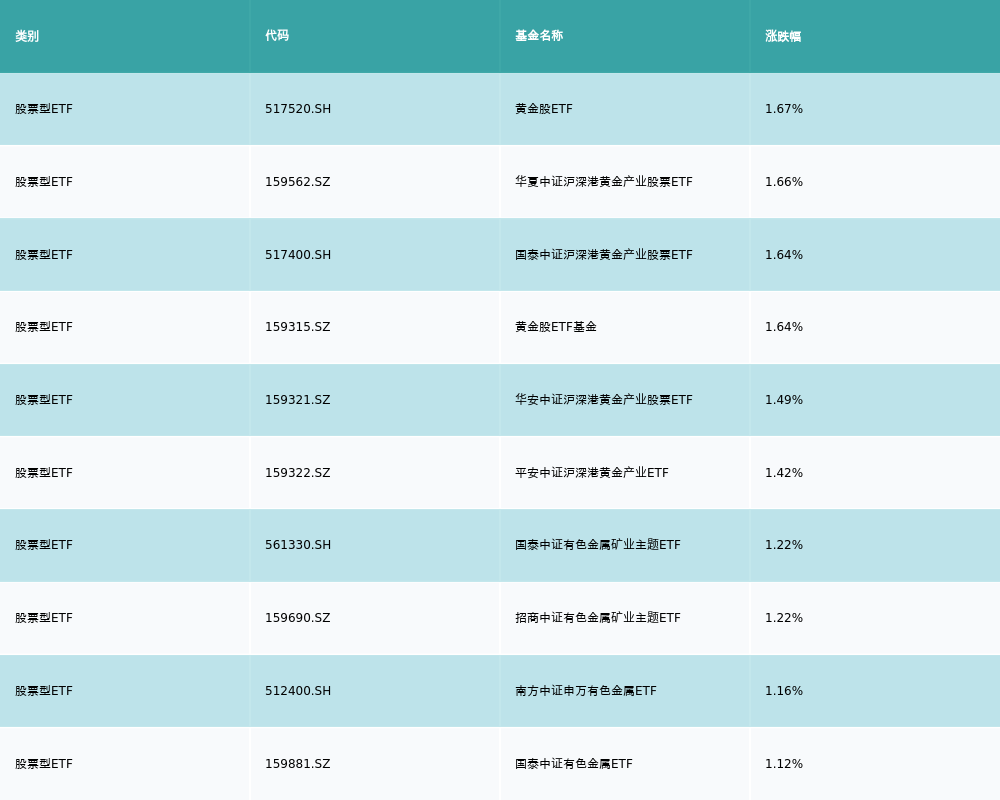Click 股票型ETF in the 159315.SZ row
Image resolution: width=1000 pixels, height=800 pixels.
pyautogui.click(x=44, y=327)
